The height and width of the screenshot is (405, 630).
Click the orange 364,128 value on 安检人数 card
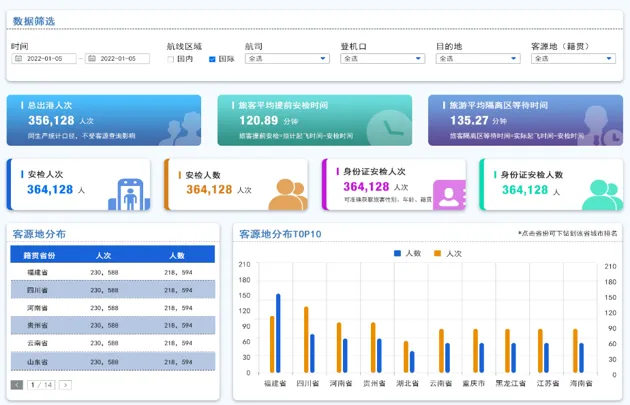(x=209, y=189)
